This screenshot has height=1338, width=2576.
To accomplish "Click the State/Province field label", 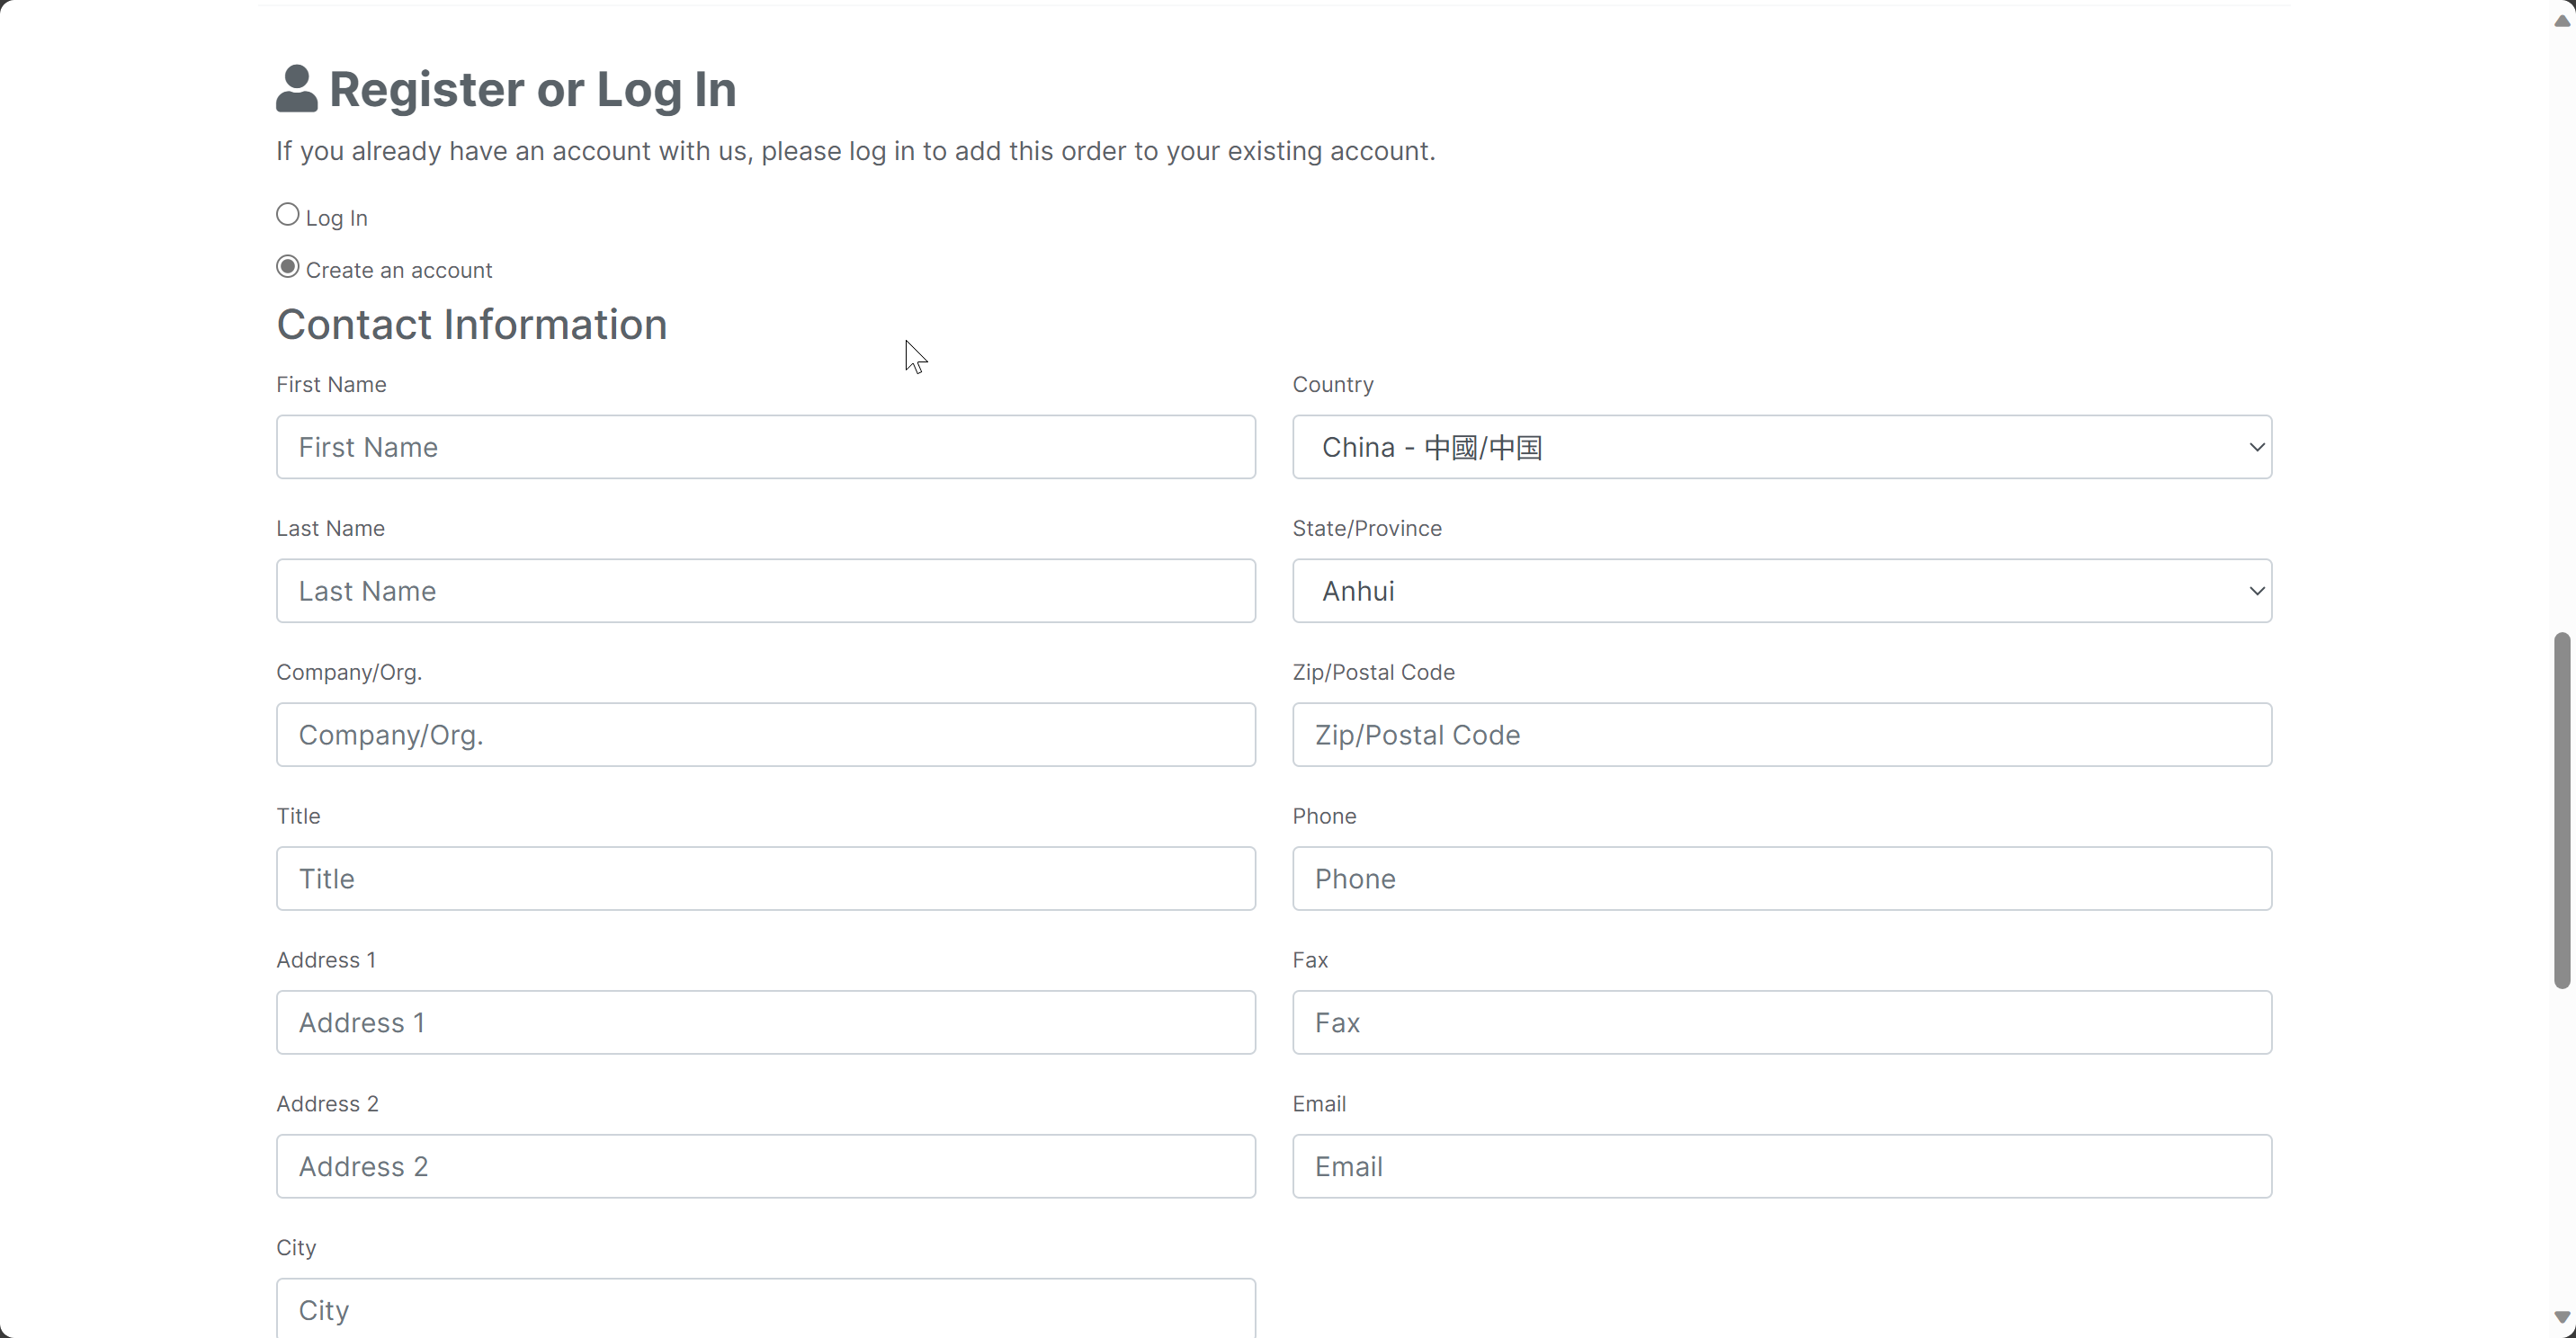I will tap(1367, 529).
